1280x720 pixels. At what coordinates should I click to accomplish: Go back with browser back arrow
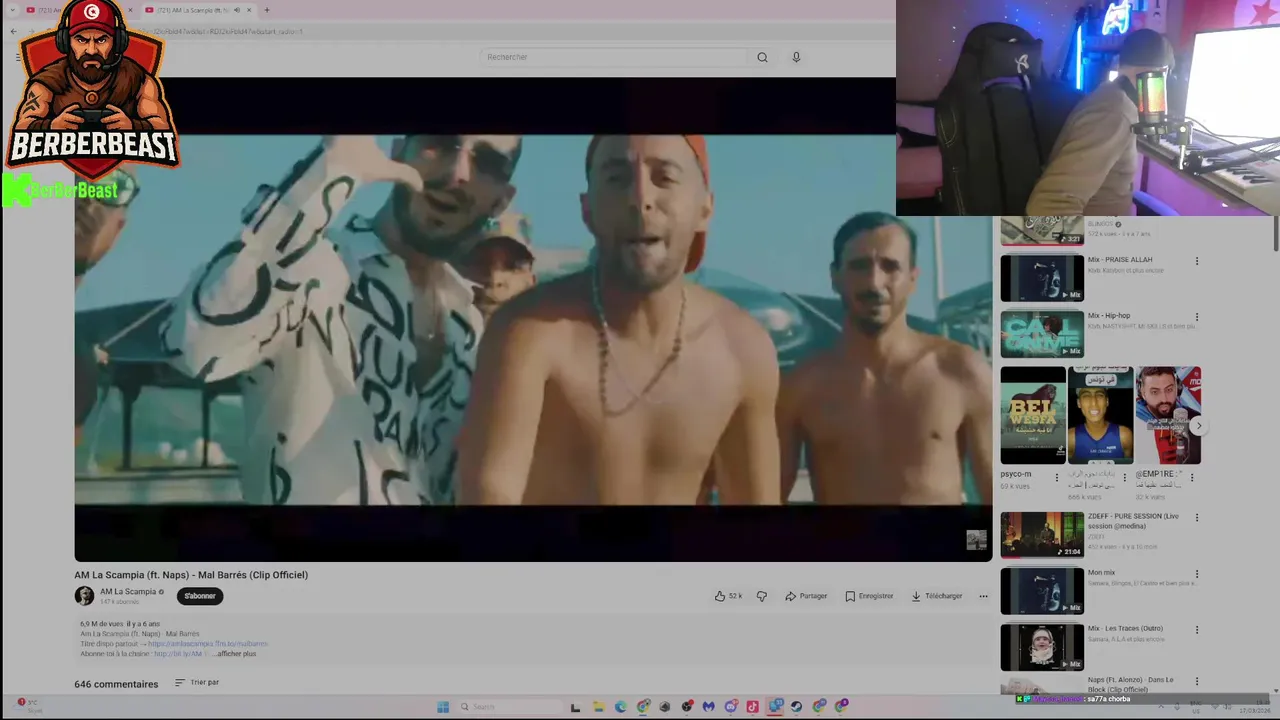pos(13,32)
